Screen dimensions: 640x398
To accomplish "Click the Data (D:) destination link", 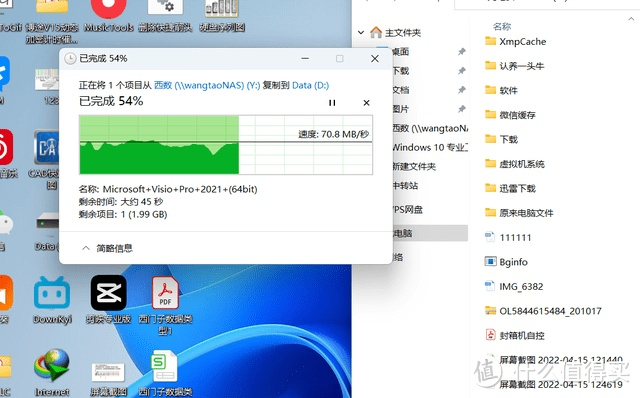I will click(x=311, y=85).
